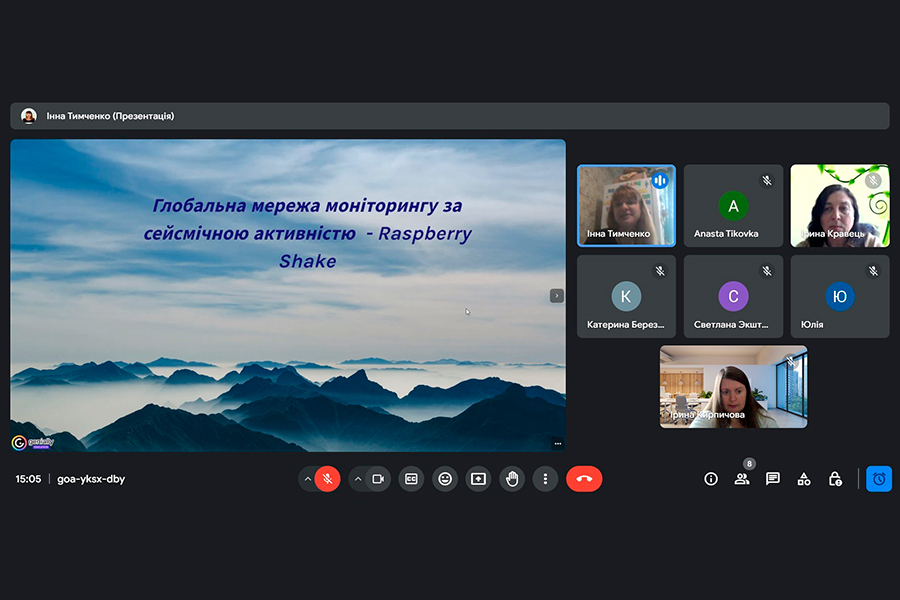The image size is (900, 600).
Task: Toggle closed captions
Action: tap(411, 479)
